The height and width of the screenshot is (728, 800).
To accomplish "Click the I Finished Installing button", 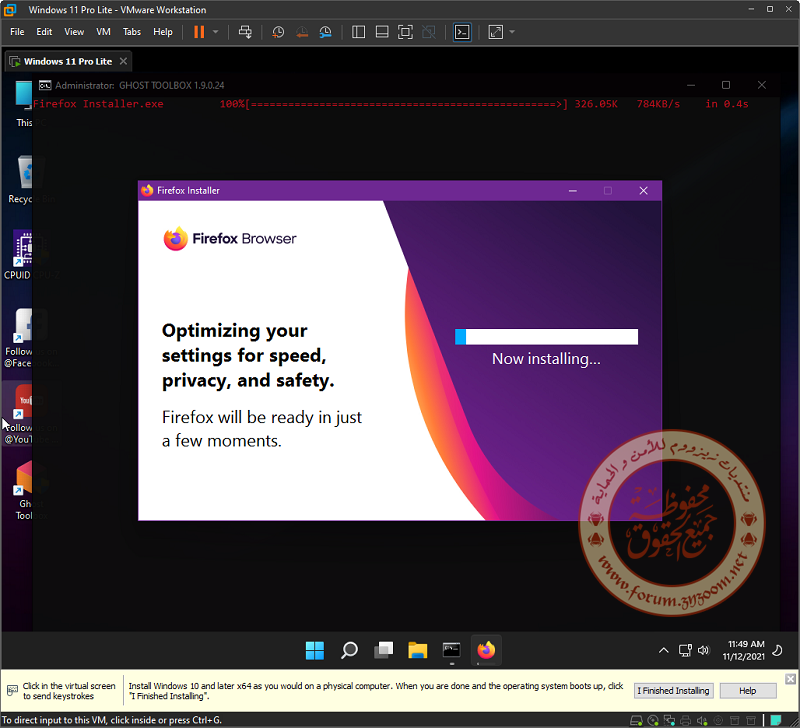I will tap(673, 691).
